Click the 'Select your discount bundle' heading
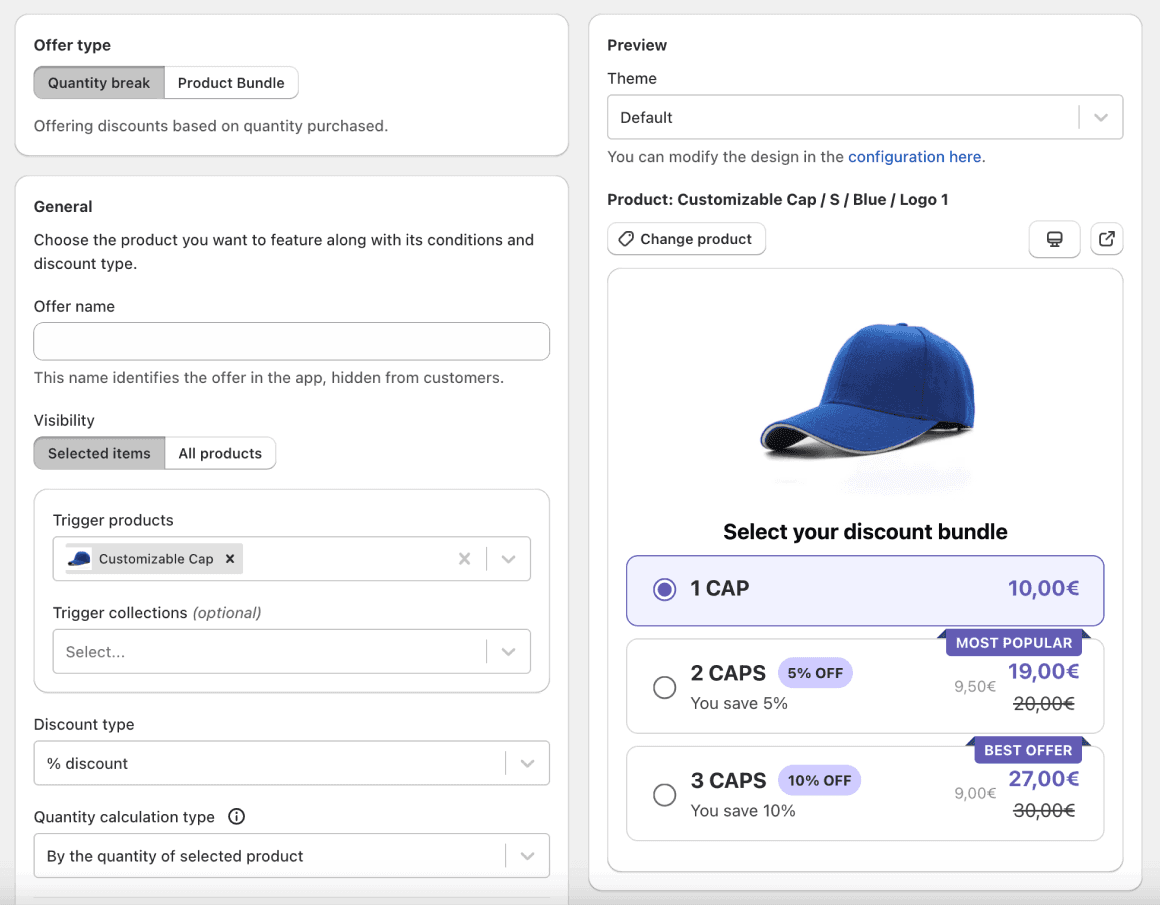Image resolution: width=1160 pixels, height=905 pixels. (x=865, y=531)
